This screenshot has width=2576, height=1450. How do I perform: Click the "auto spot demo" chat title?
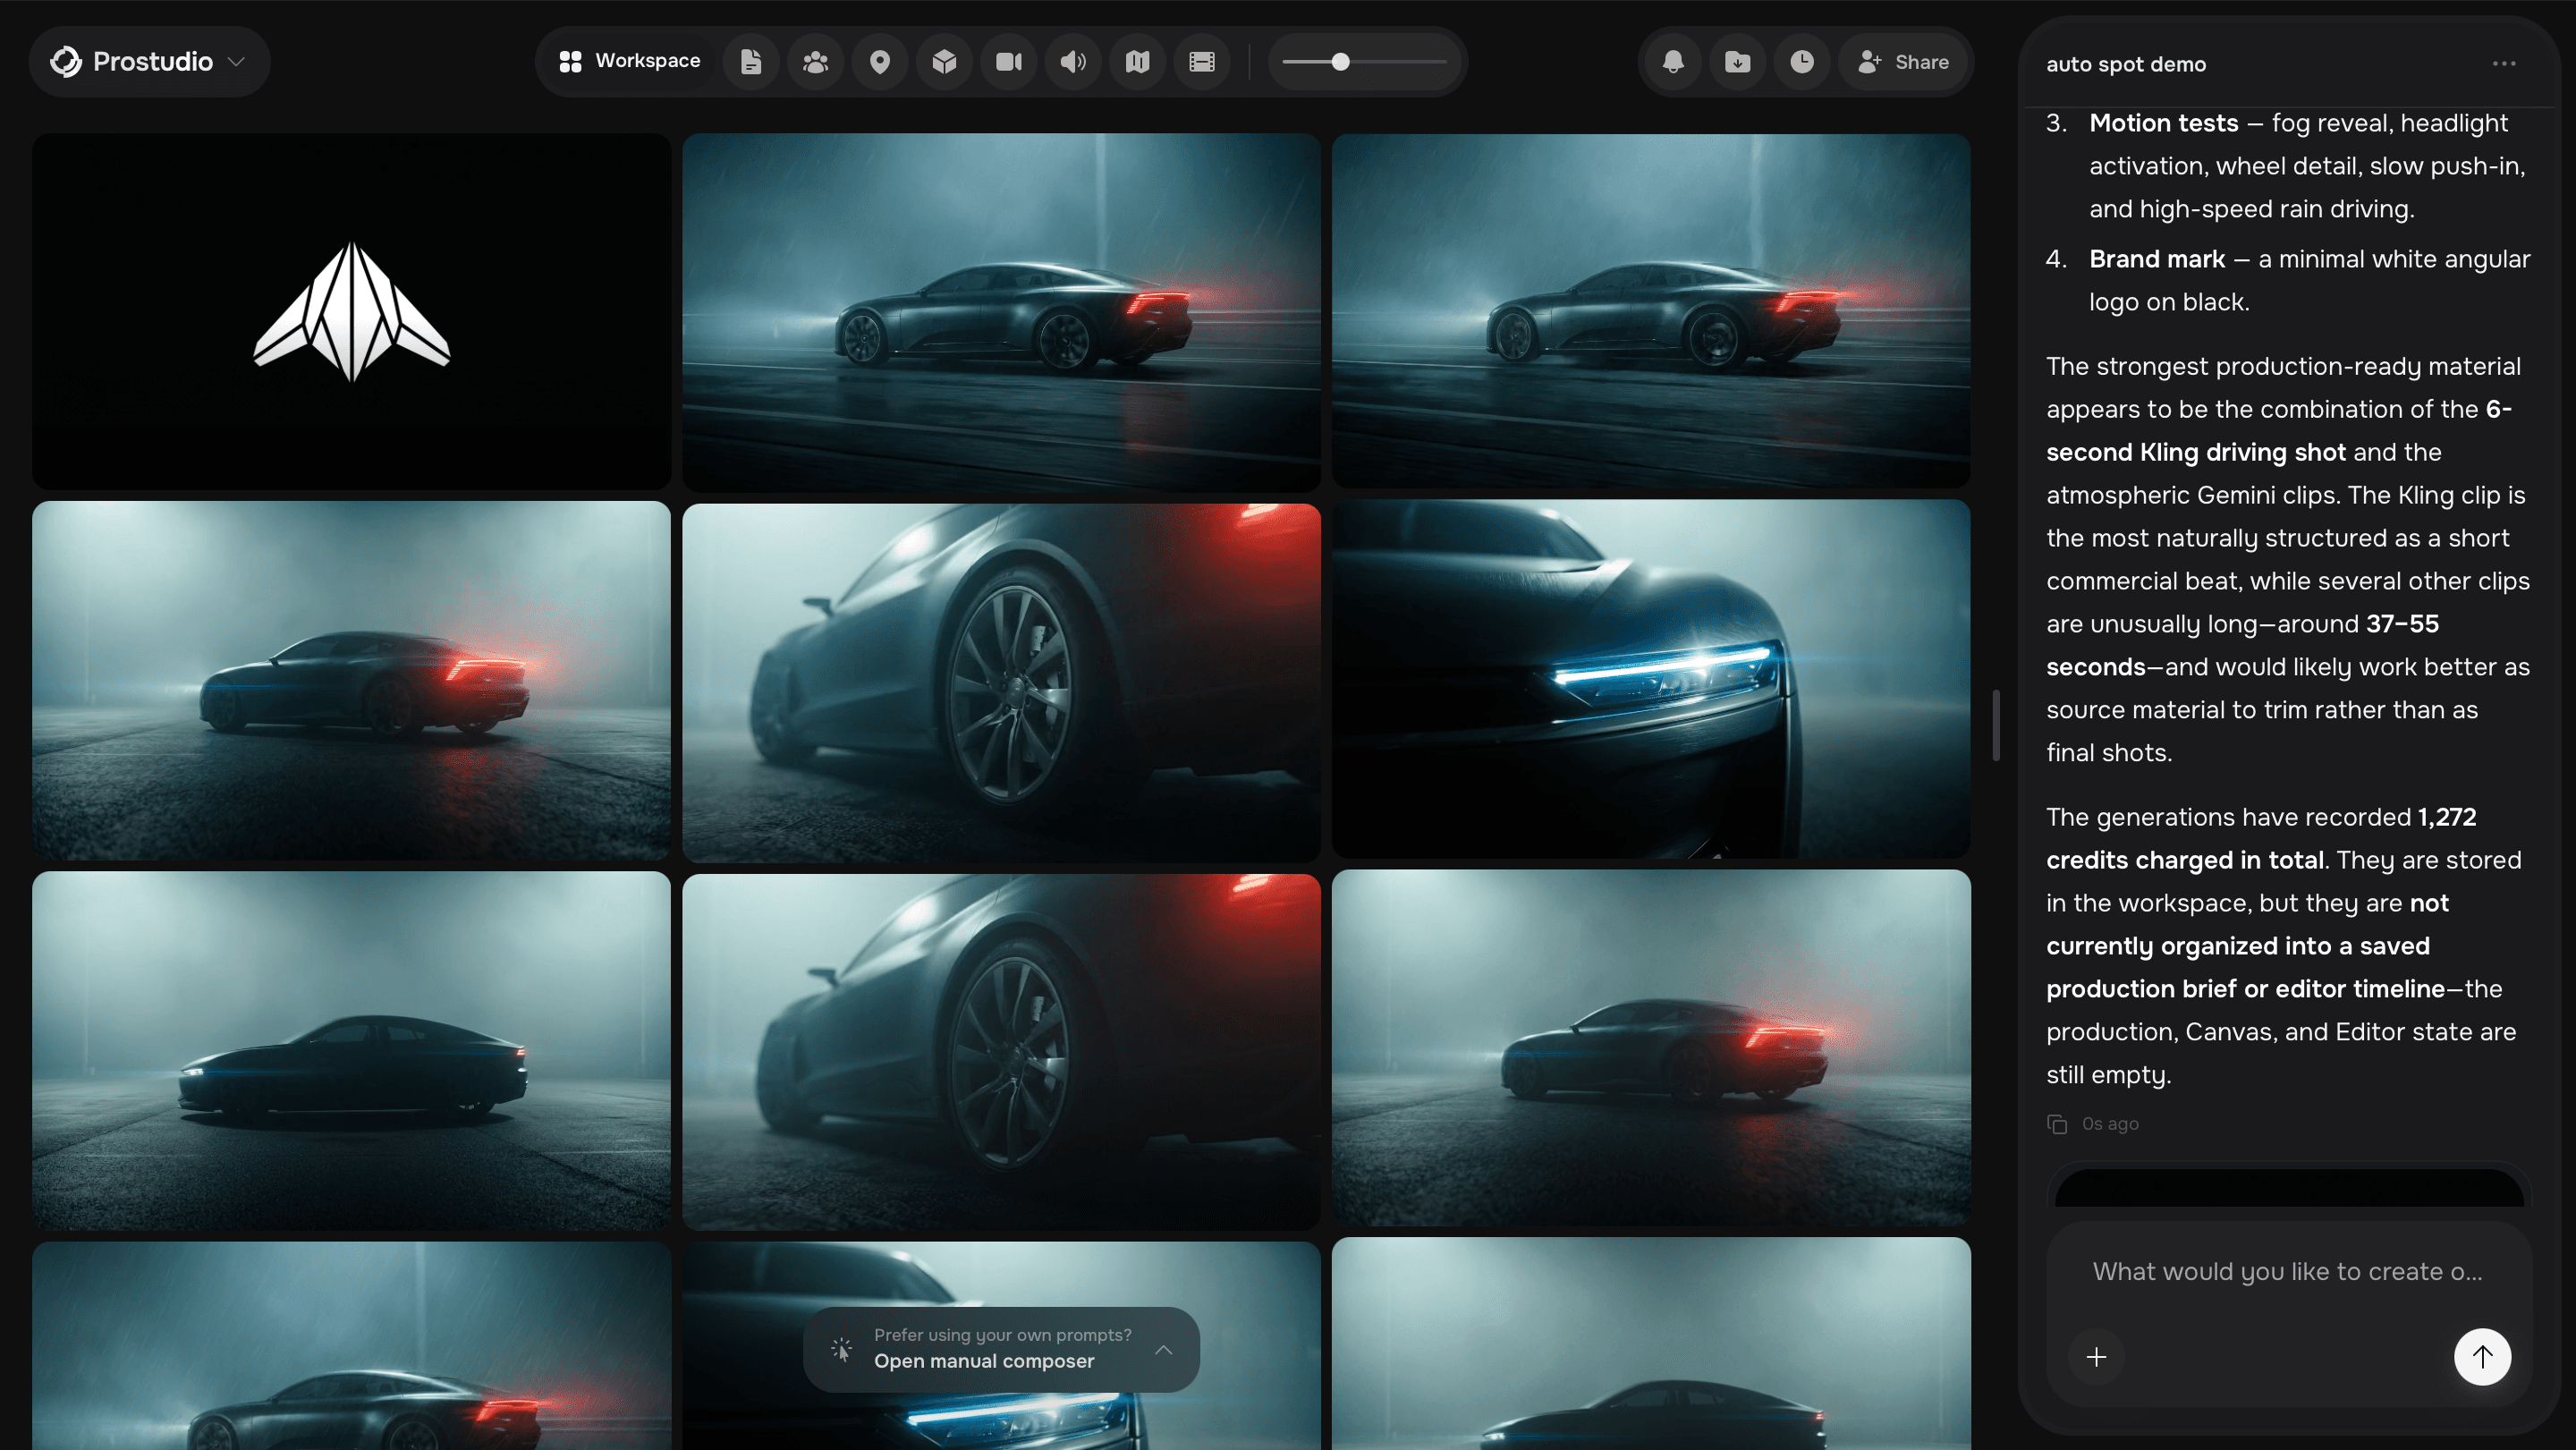(x=2126, y=64)
